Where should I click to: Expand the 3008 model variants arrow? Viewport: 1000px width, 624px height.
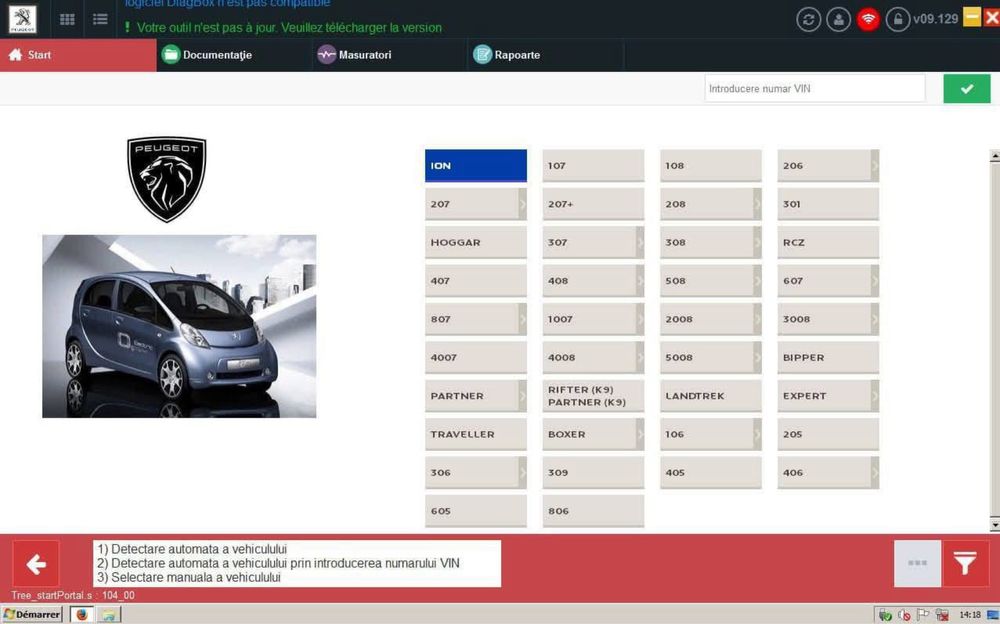(874, 319)
